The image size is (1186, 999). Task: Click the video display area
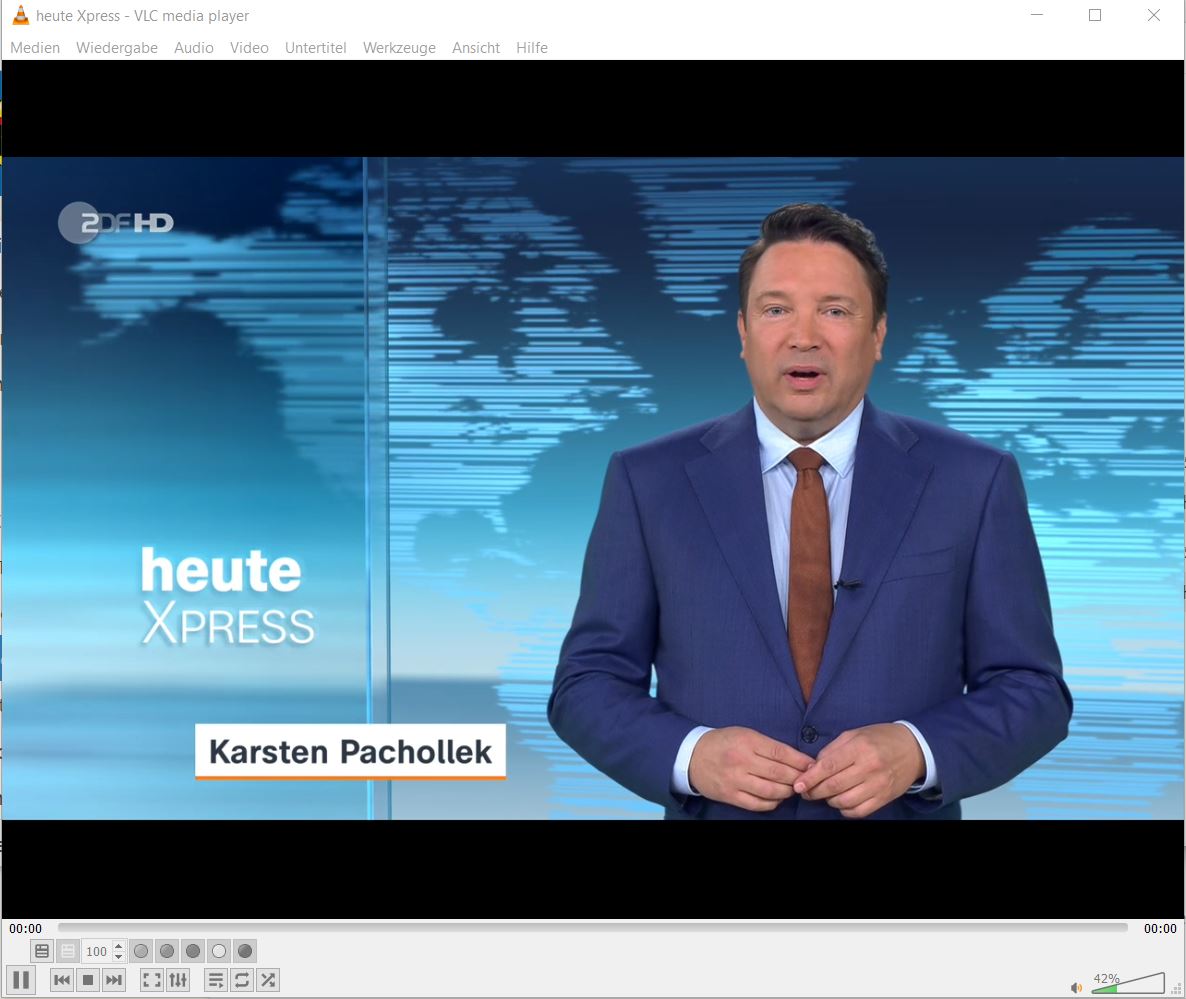(593, 489)
